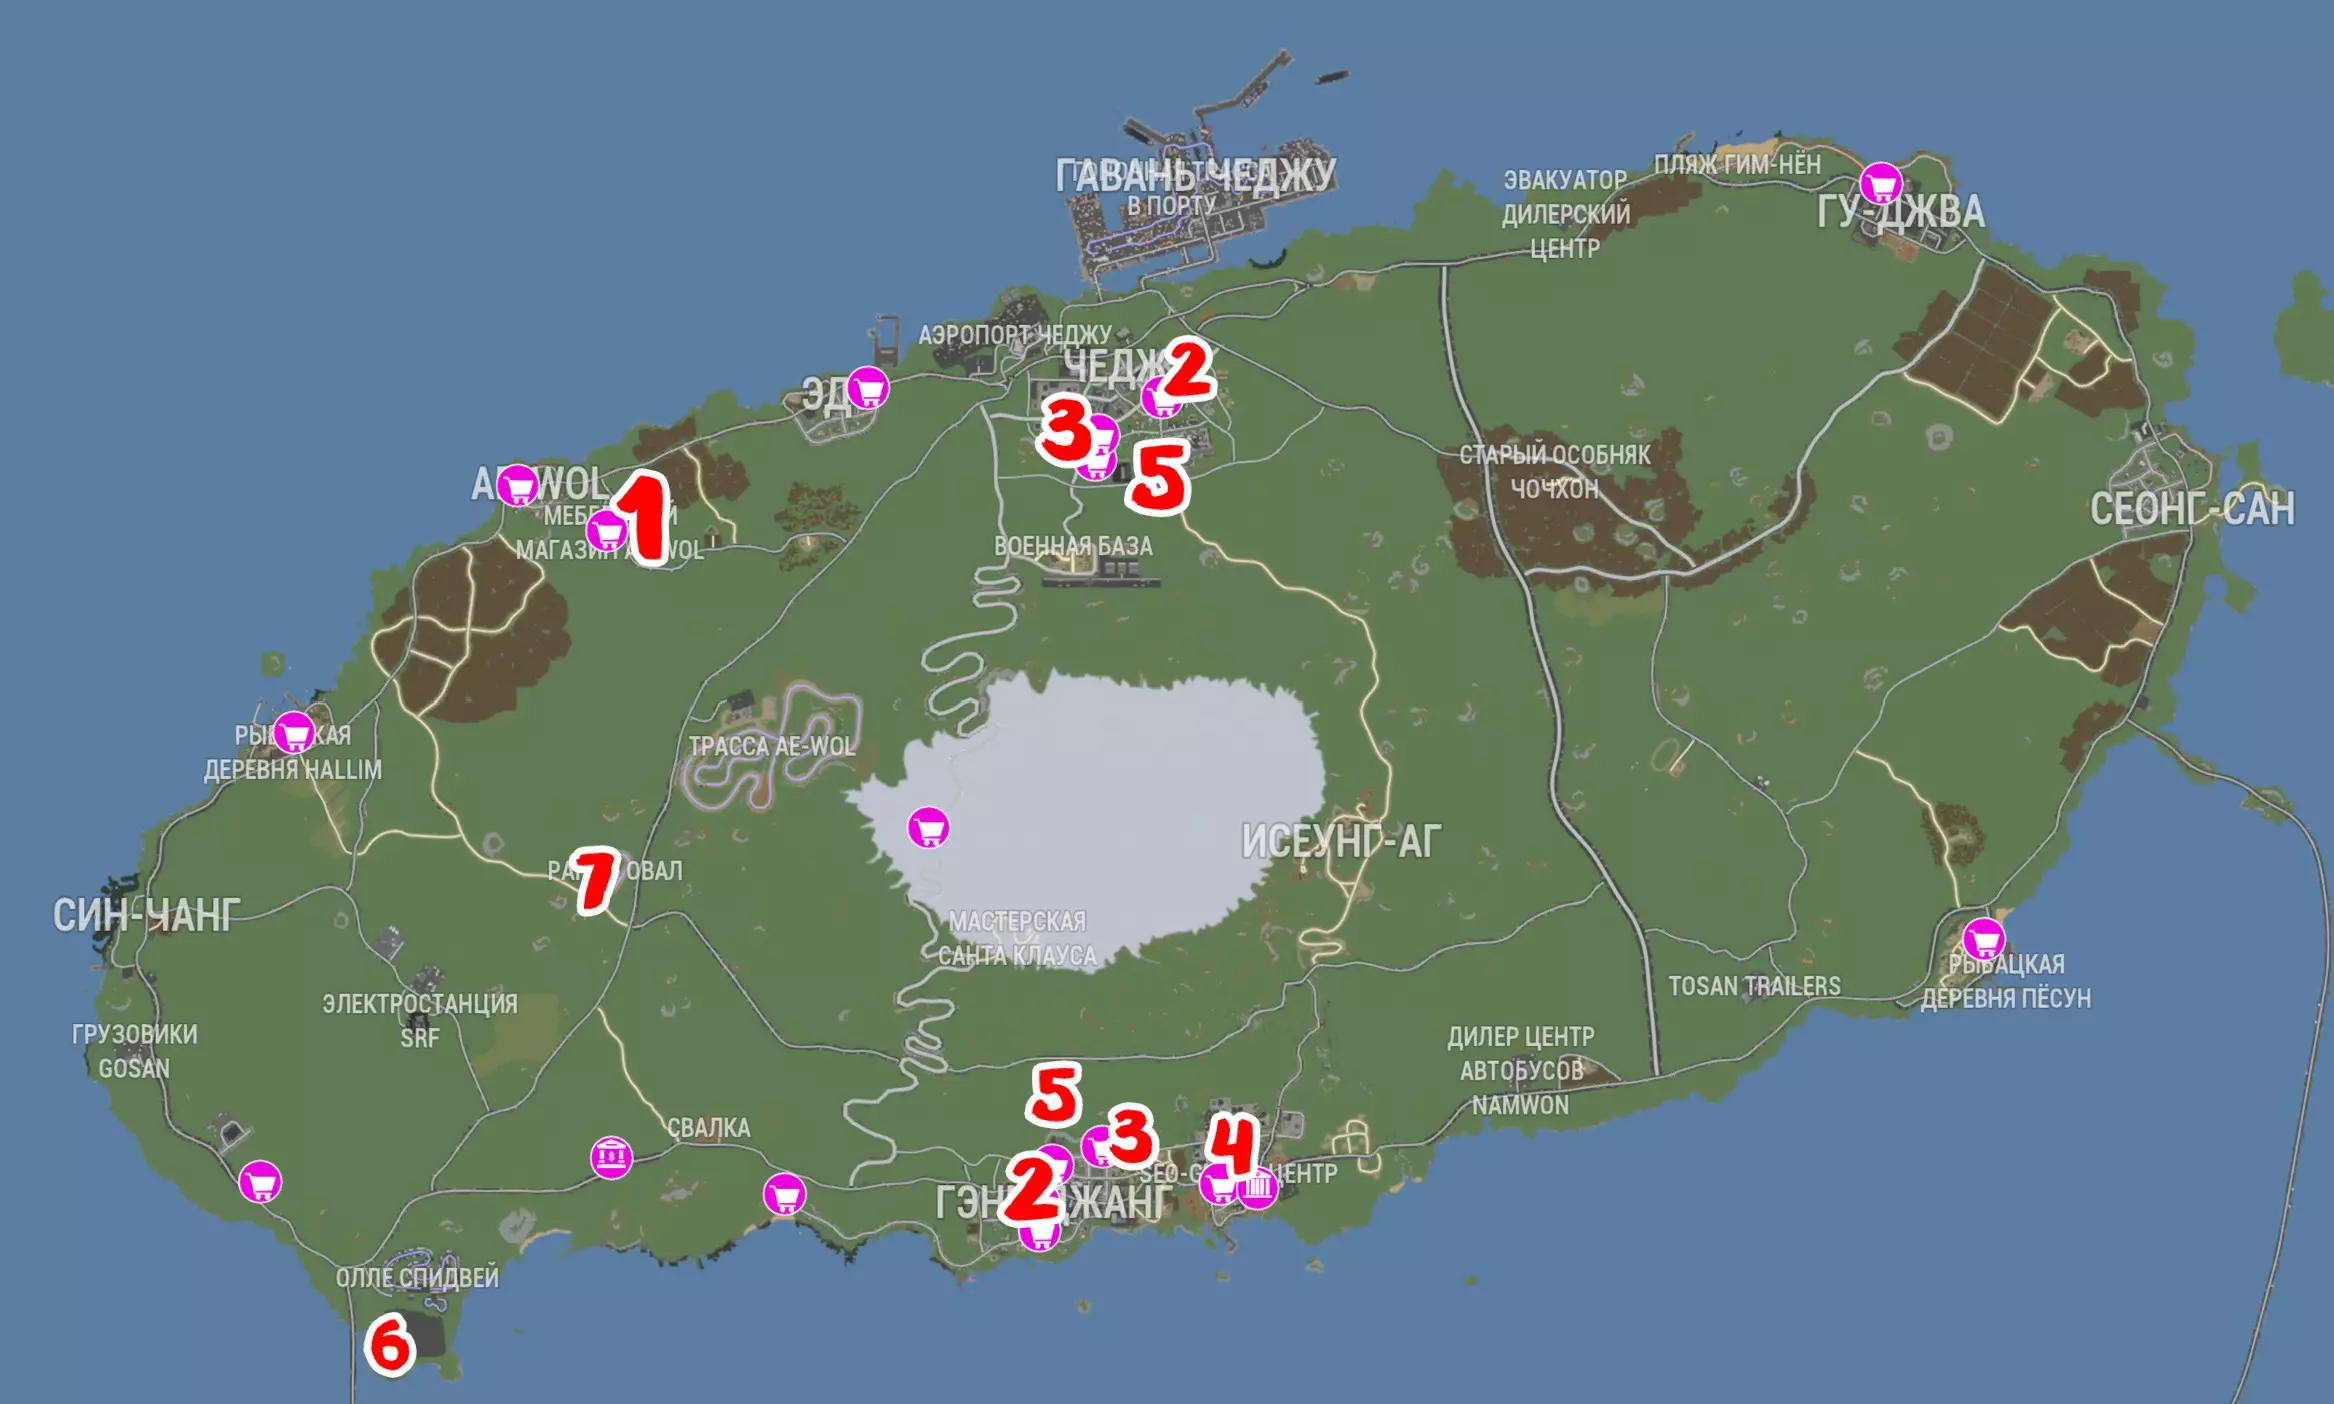This screenshot has height=1404, width=2334.
Task: Click the TOSAN TRAILERS label
Action: (x=1754, y=986)
